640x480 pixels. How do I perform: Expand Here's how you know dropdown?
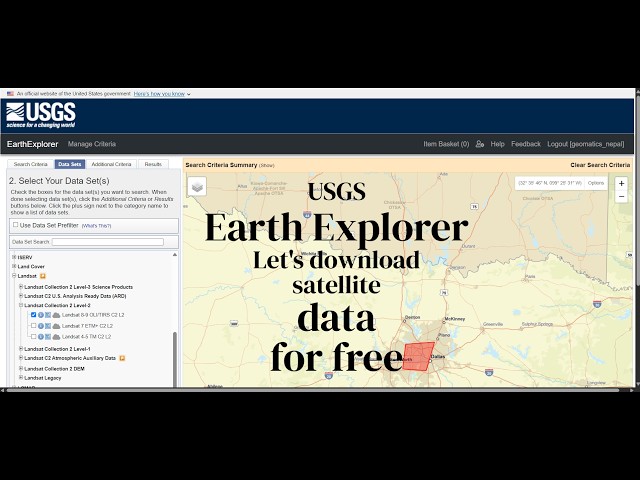(x=162, y=94)
